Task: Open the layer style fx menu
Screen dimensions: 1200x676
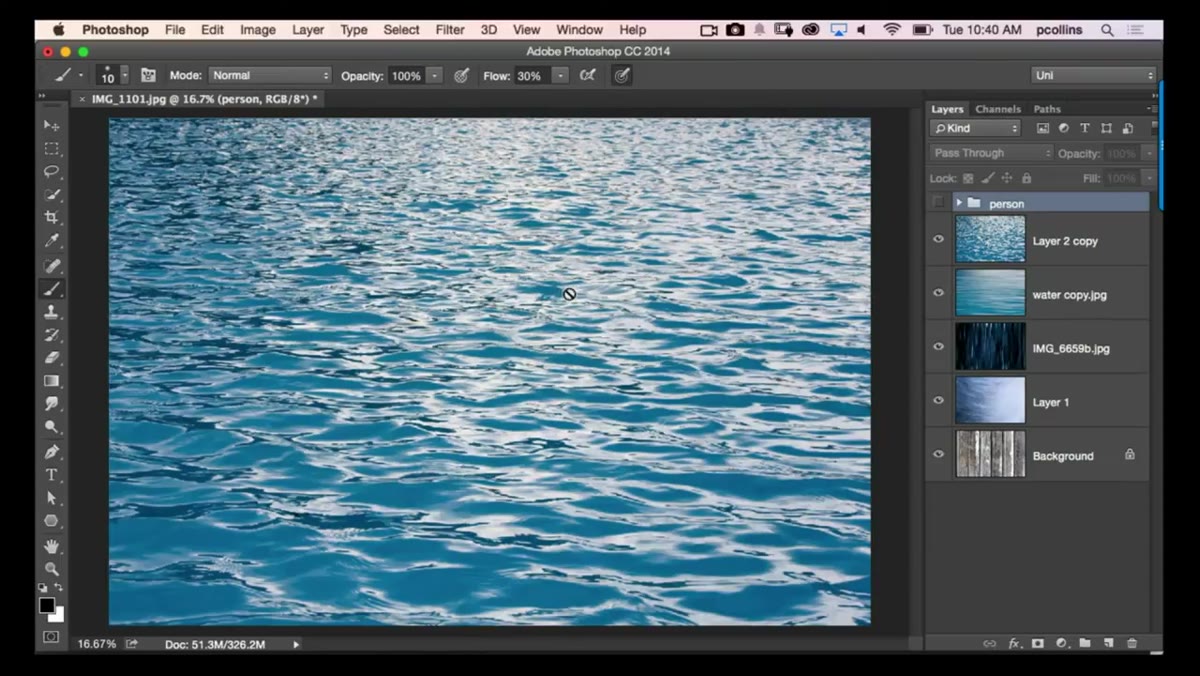Action: pyautogui.click(x=1014, y=643)
